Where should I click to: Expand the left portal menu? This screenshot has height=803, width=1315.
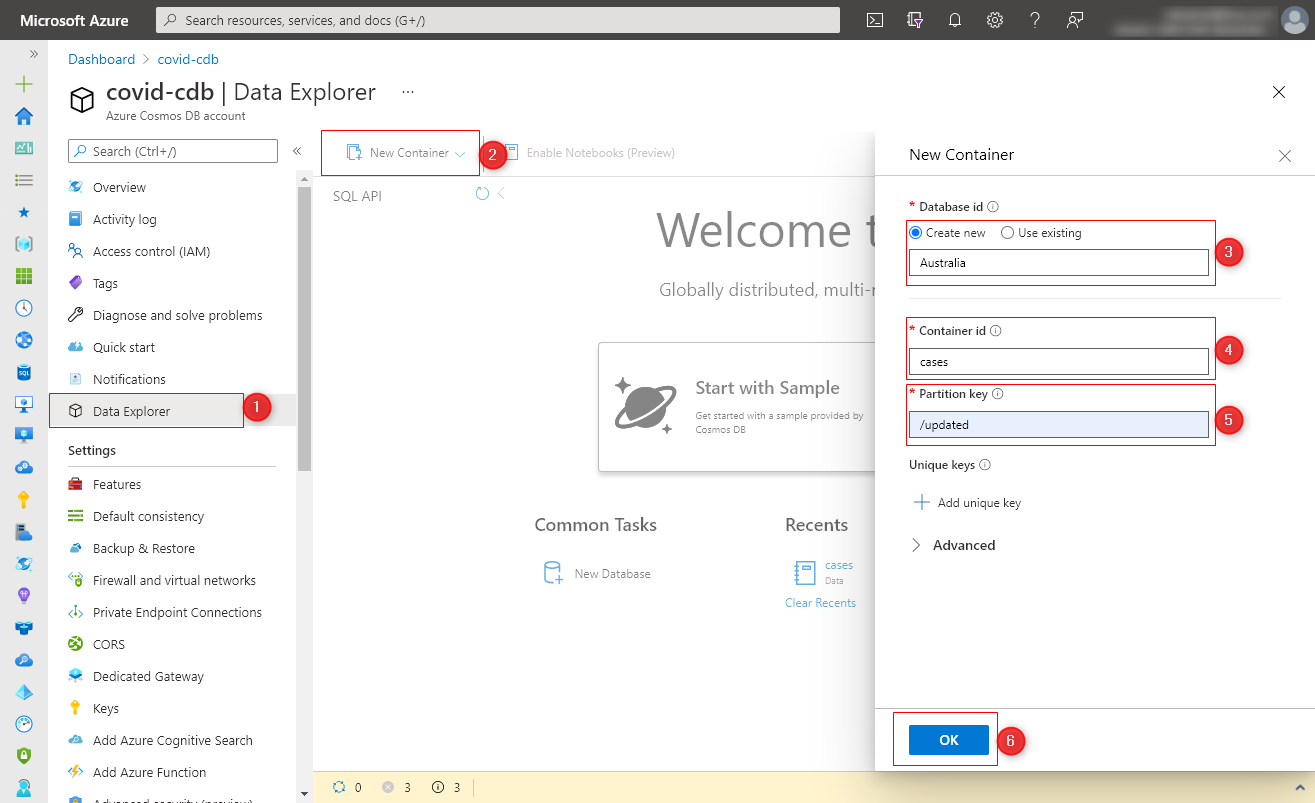click(x=34, y=54)
